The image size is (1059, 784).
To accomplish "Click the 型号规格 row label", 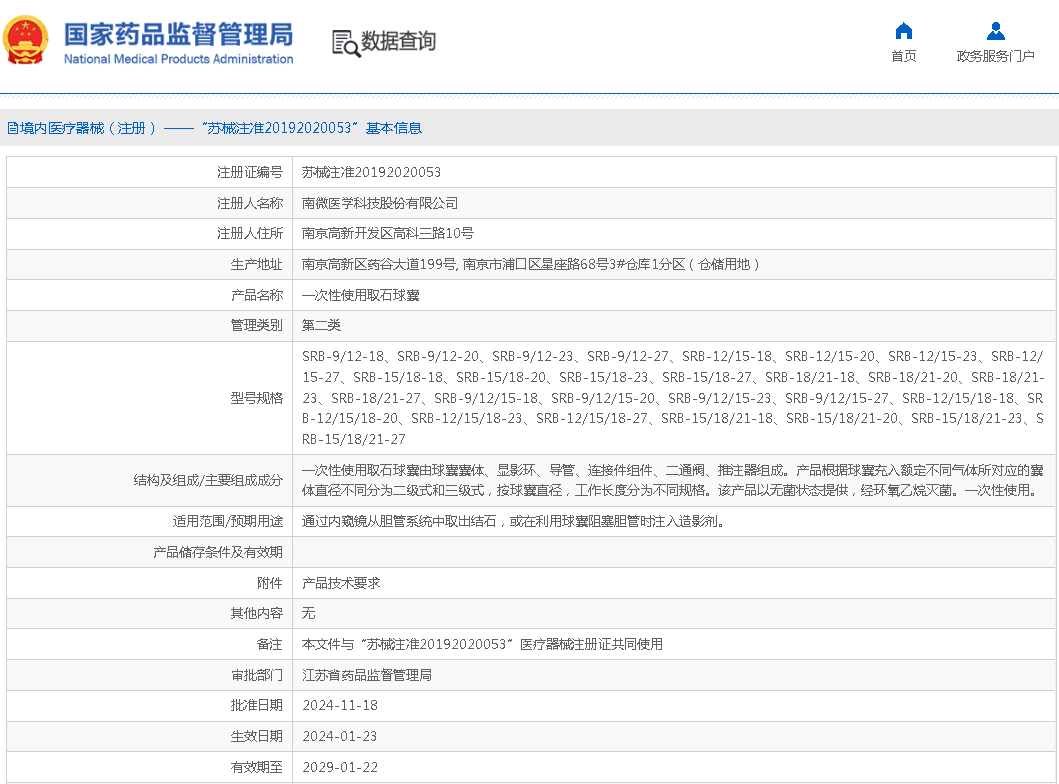I will 257,398.
